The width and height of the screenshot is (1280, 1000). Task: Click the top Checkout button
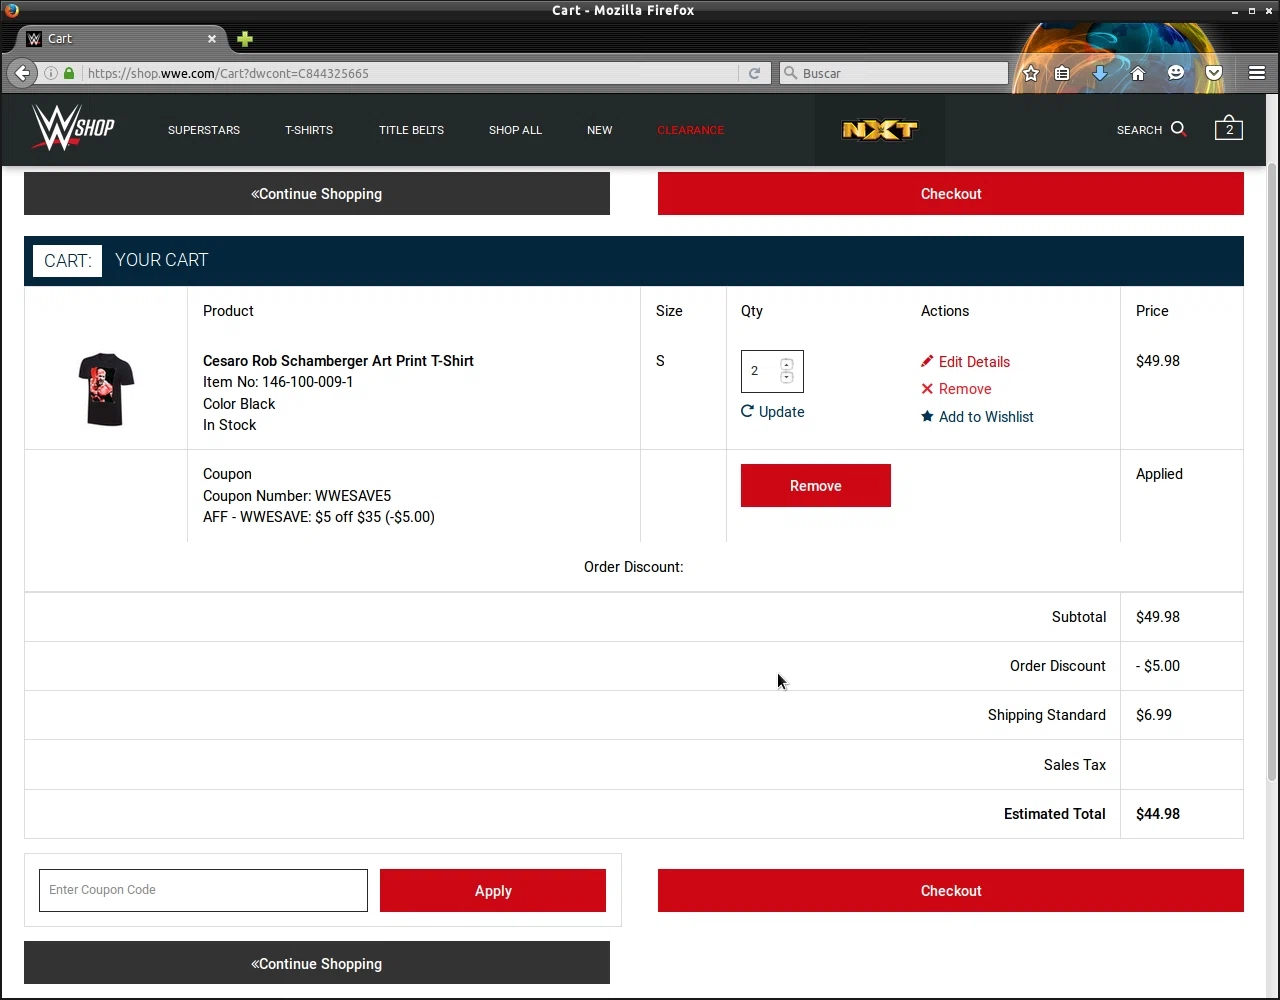pyautogui.click(x=951, y=193)
